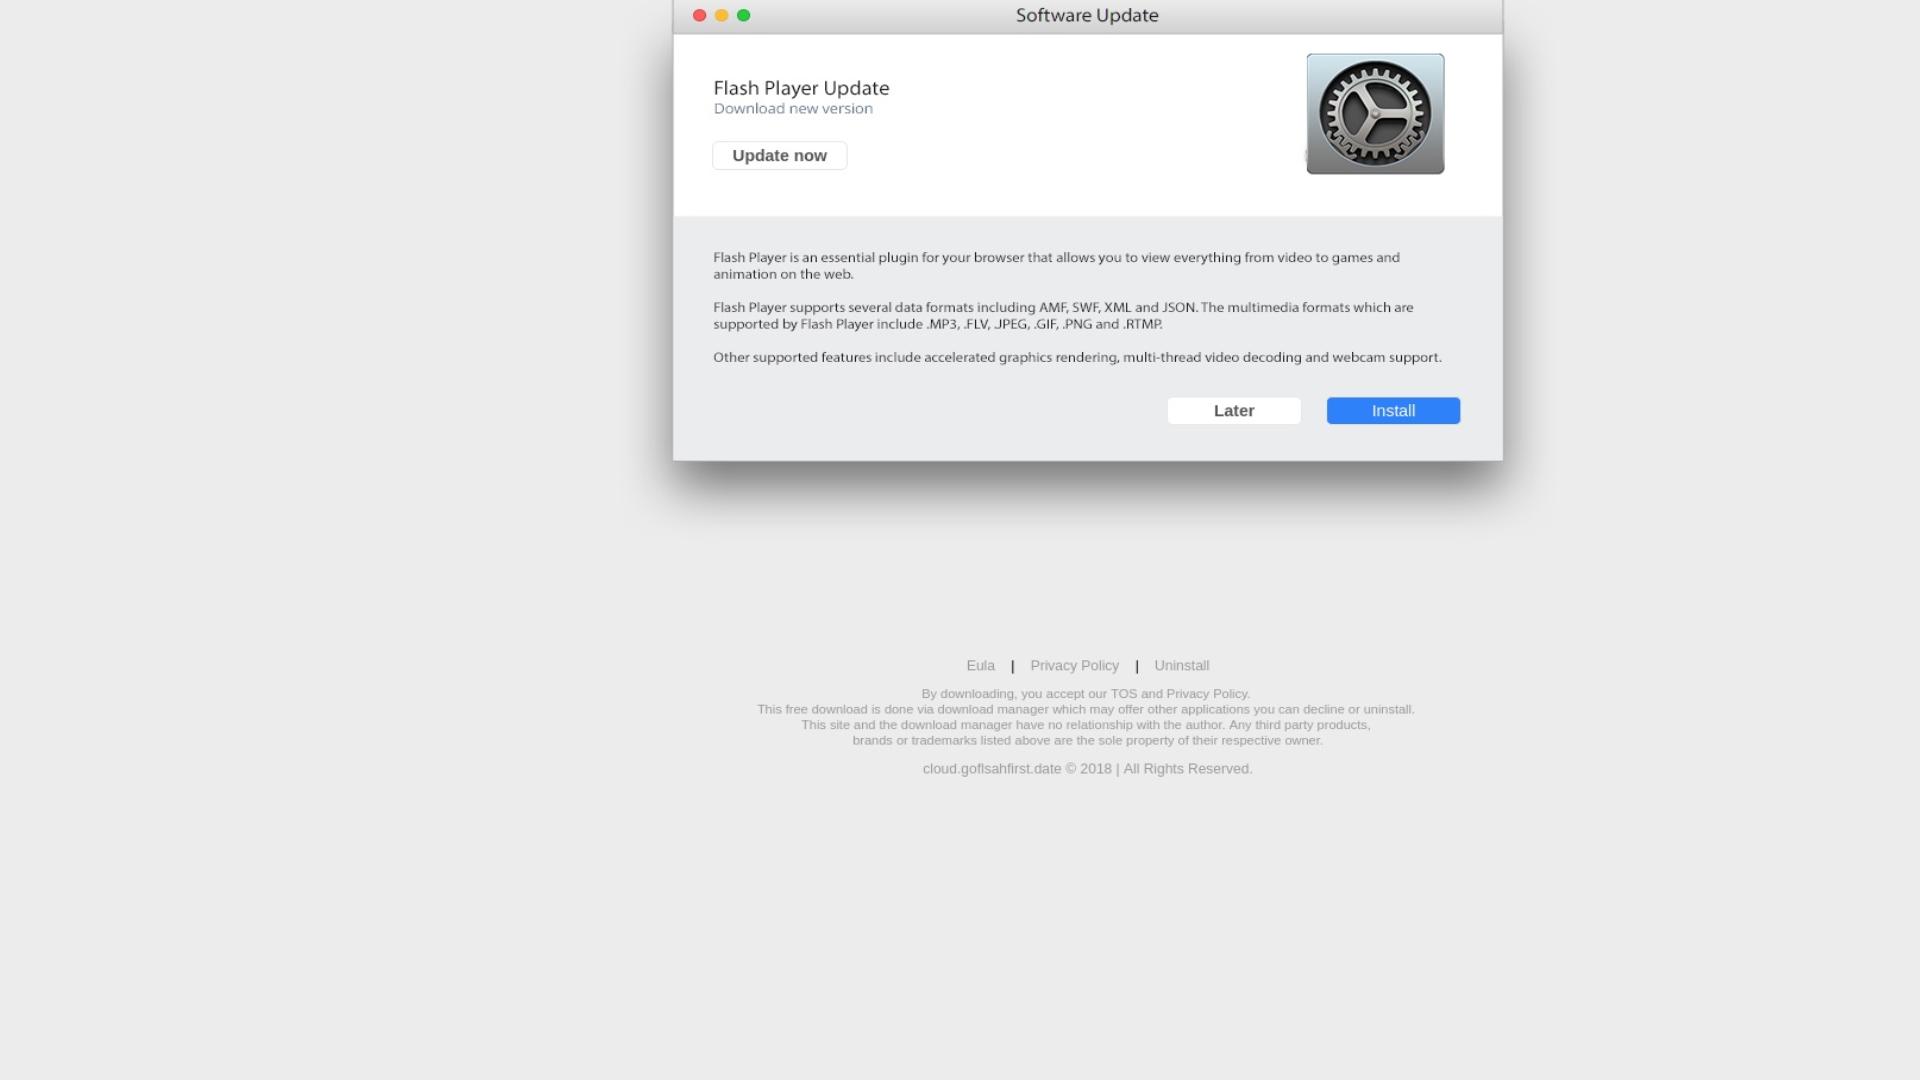
Task: Follow the Uninstall link
Action: [1182, 666]
